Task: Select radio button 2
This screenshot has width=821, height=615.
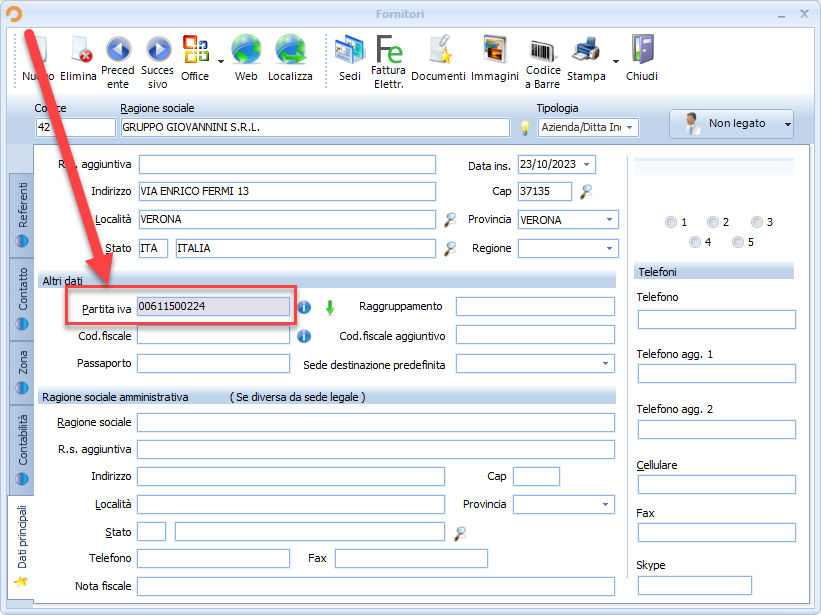Action: [713, 222]
